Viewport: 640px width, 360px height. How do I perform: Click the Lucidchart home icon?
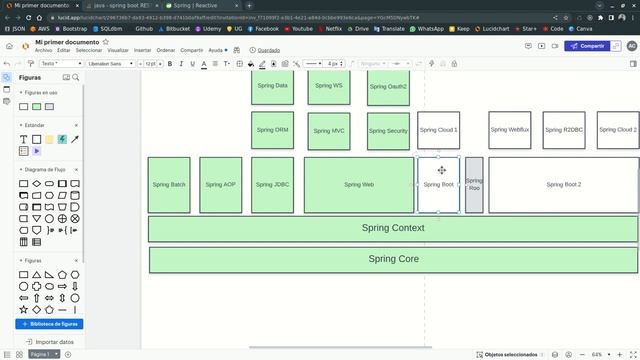point(9,46)
